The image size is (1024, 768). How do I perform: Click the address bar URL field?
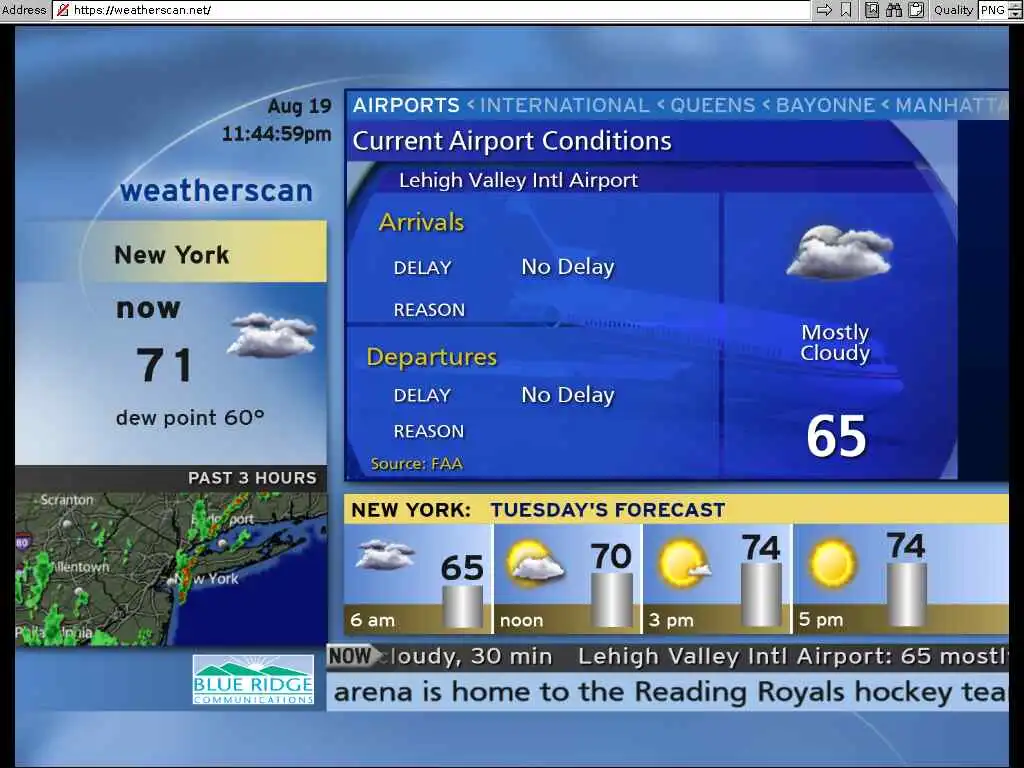pyautogui.click(x=431, y=10)
